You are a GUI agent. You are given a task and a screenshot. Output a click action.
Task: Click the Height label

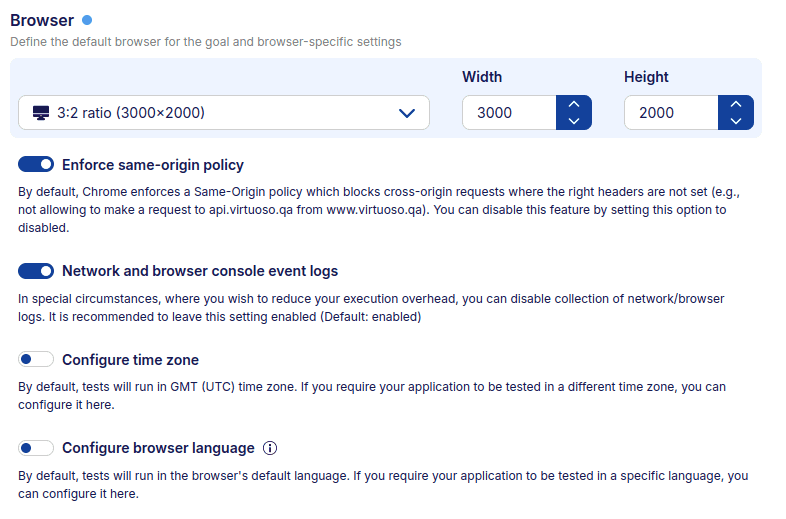coord(646,77)
